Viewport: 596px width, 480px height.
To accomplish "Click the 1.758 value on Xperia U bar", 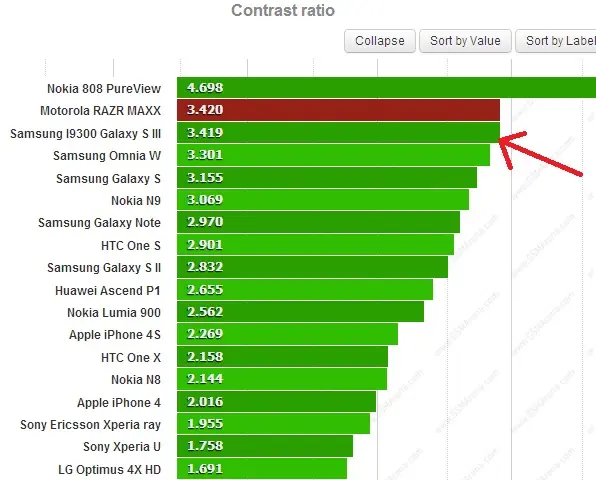I will 205,445.
